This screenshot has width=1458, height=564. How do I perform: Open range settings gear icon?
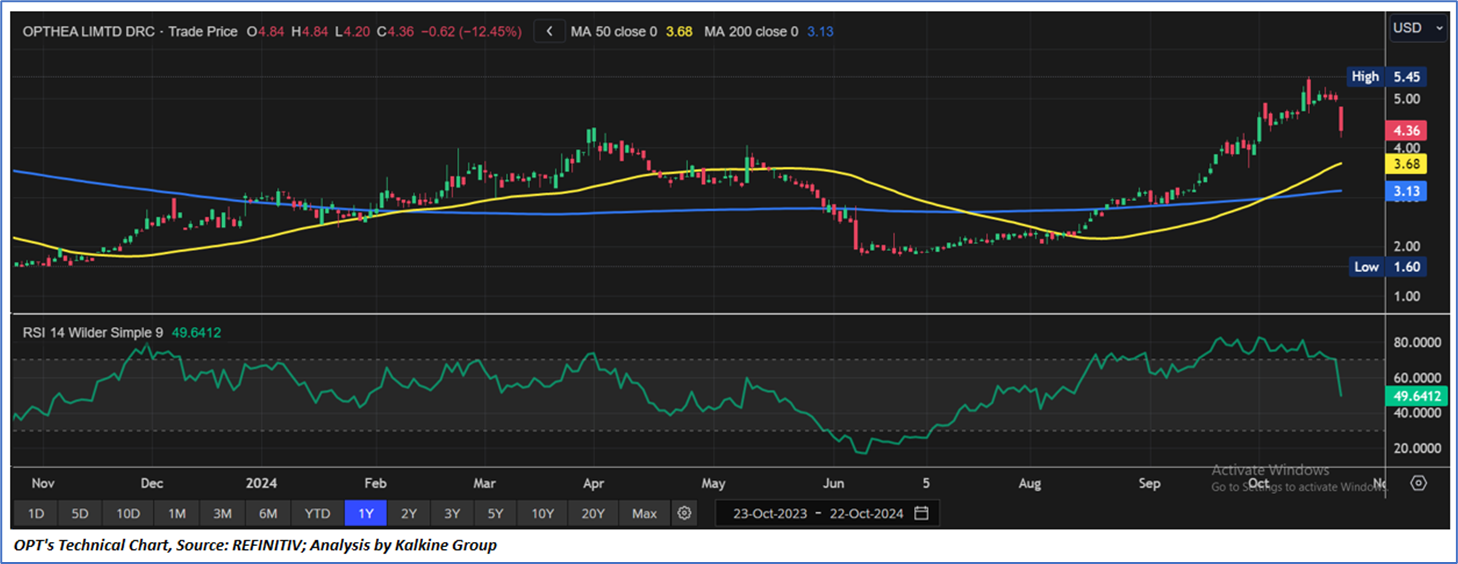684,513
